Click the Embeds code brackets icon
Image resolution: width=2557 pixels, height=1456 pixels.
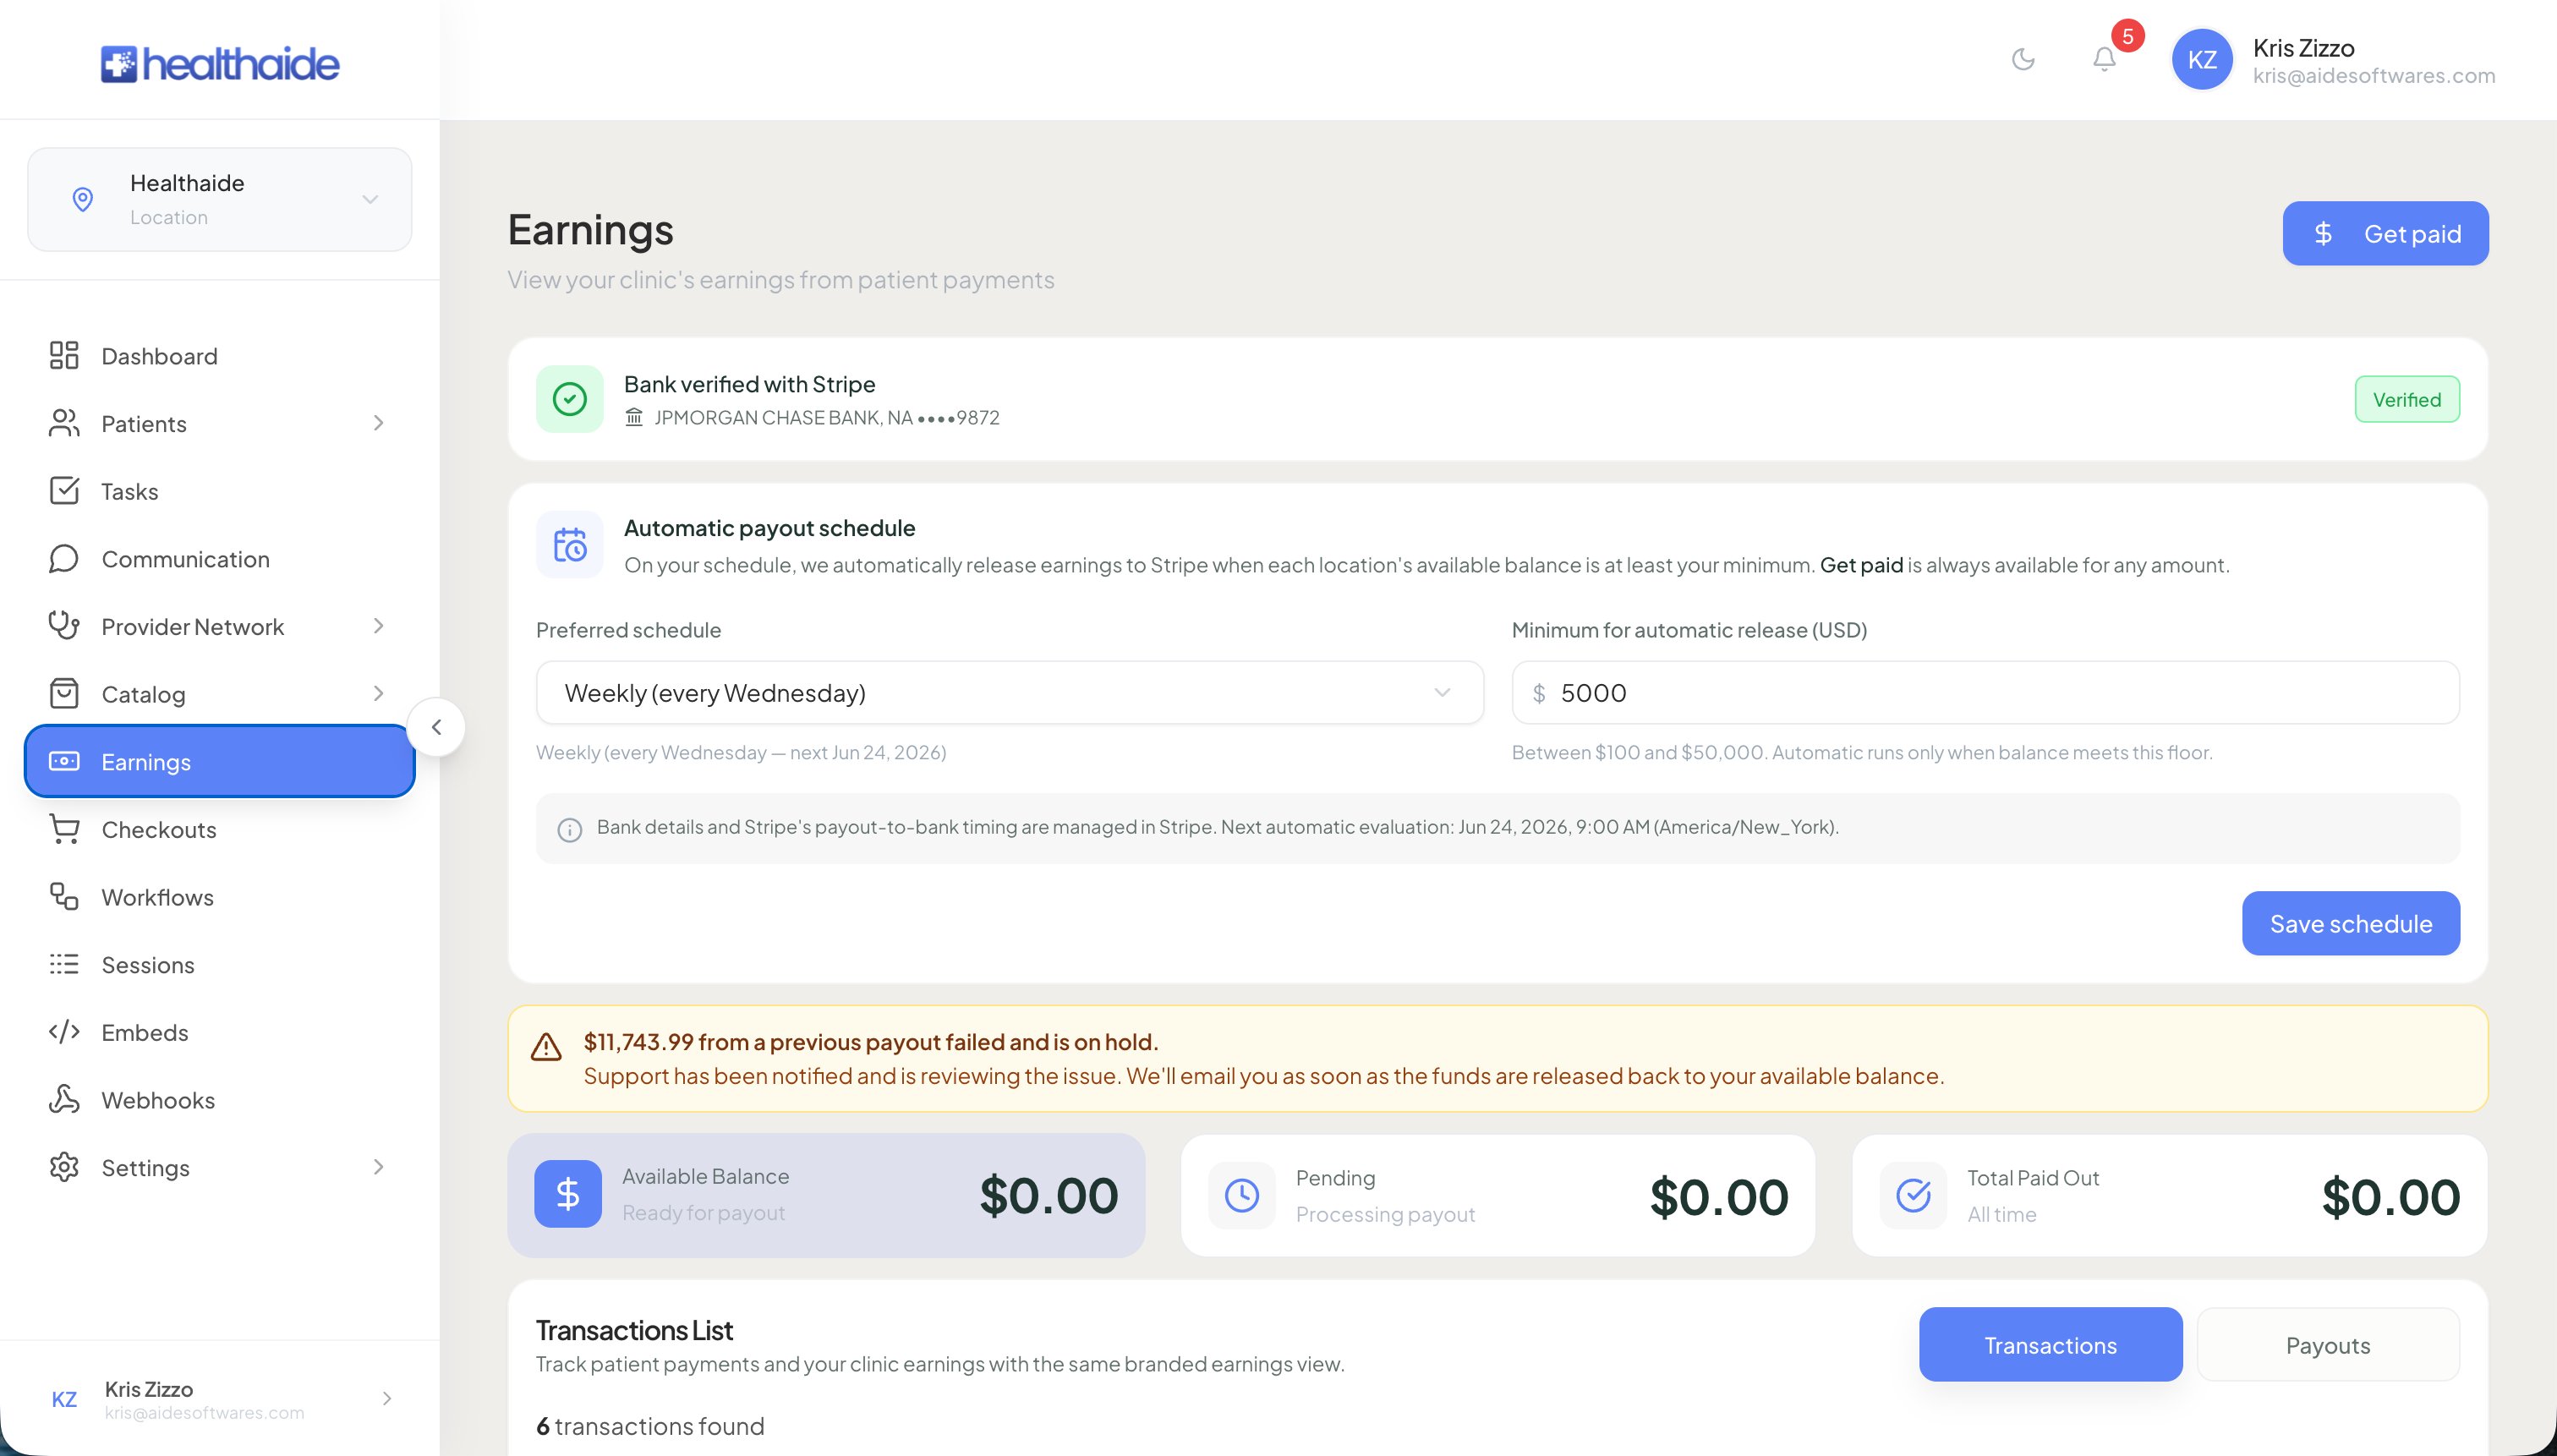64,1032
